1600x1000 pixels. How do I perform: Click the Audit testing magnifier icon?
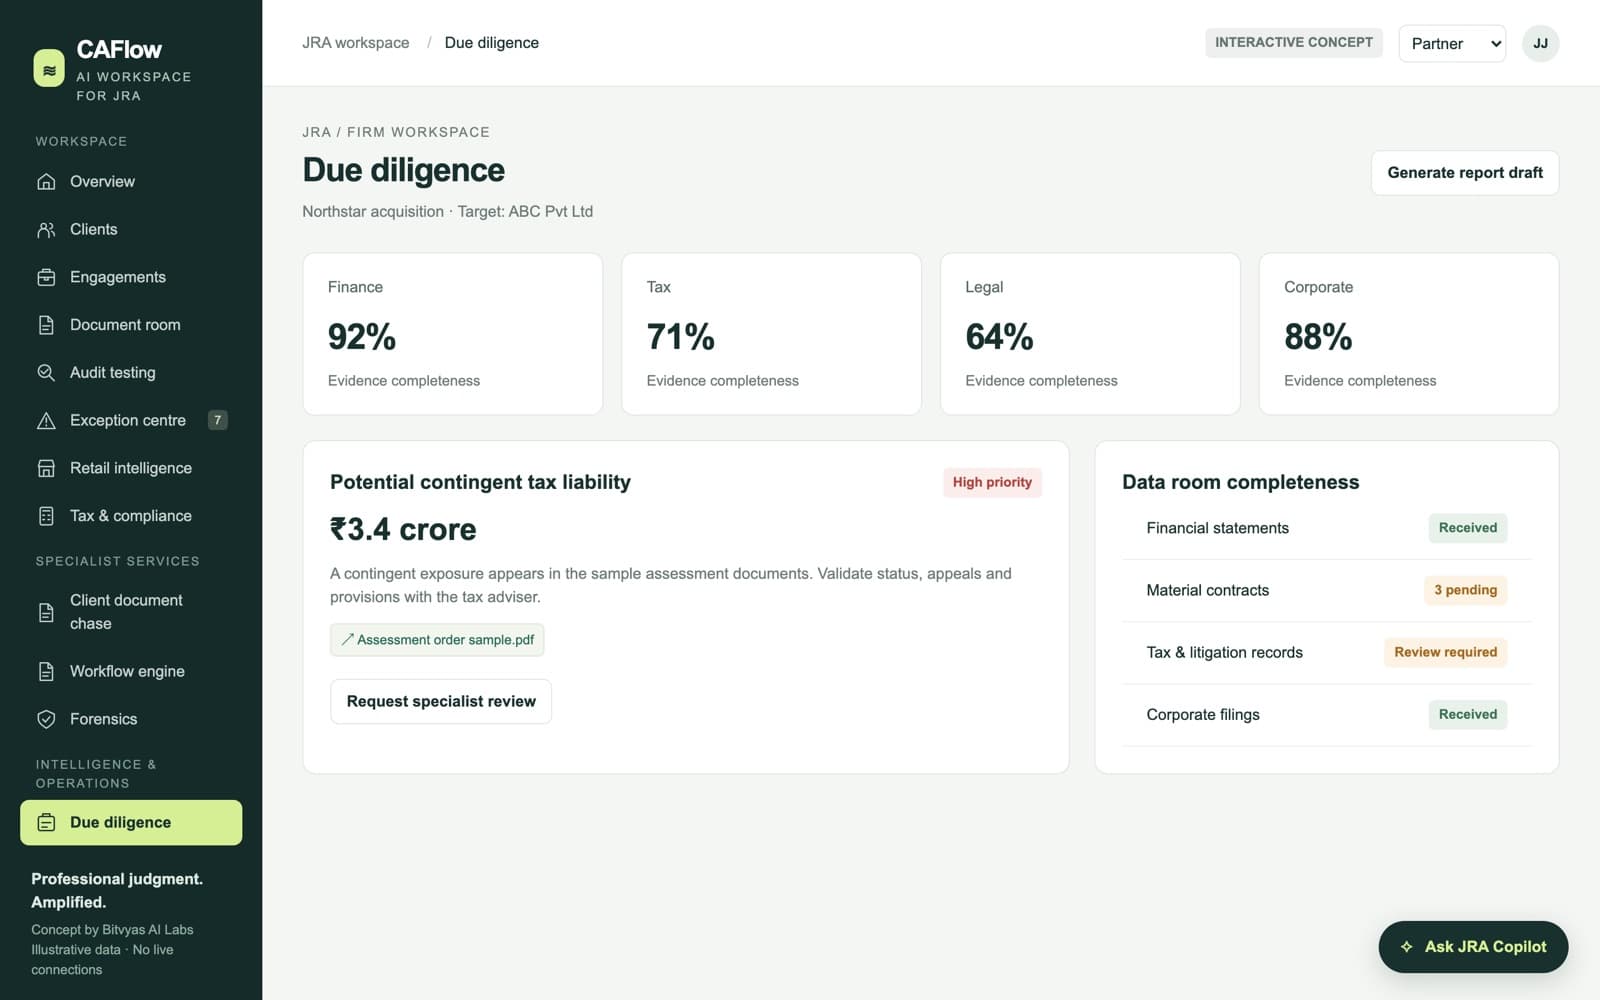tap(46, 373)
